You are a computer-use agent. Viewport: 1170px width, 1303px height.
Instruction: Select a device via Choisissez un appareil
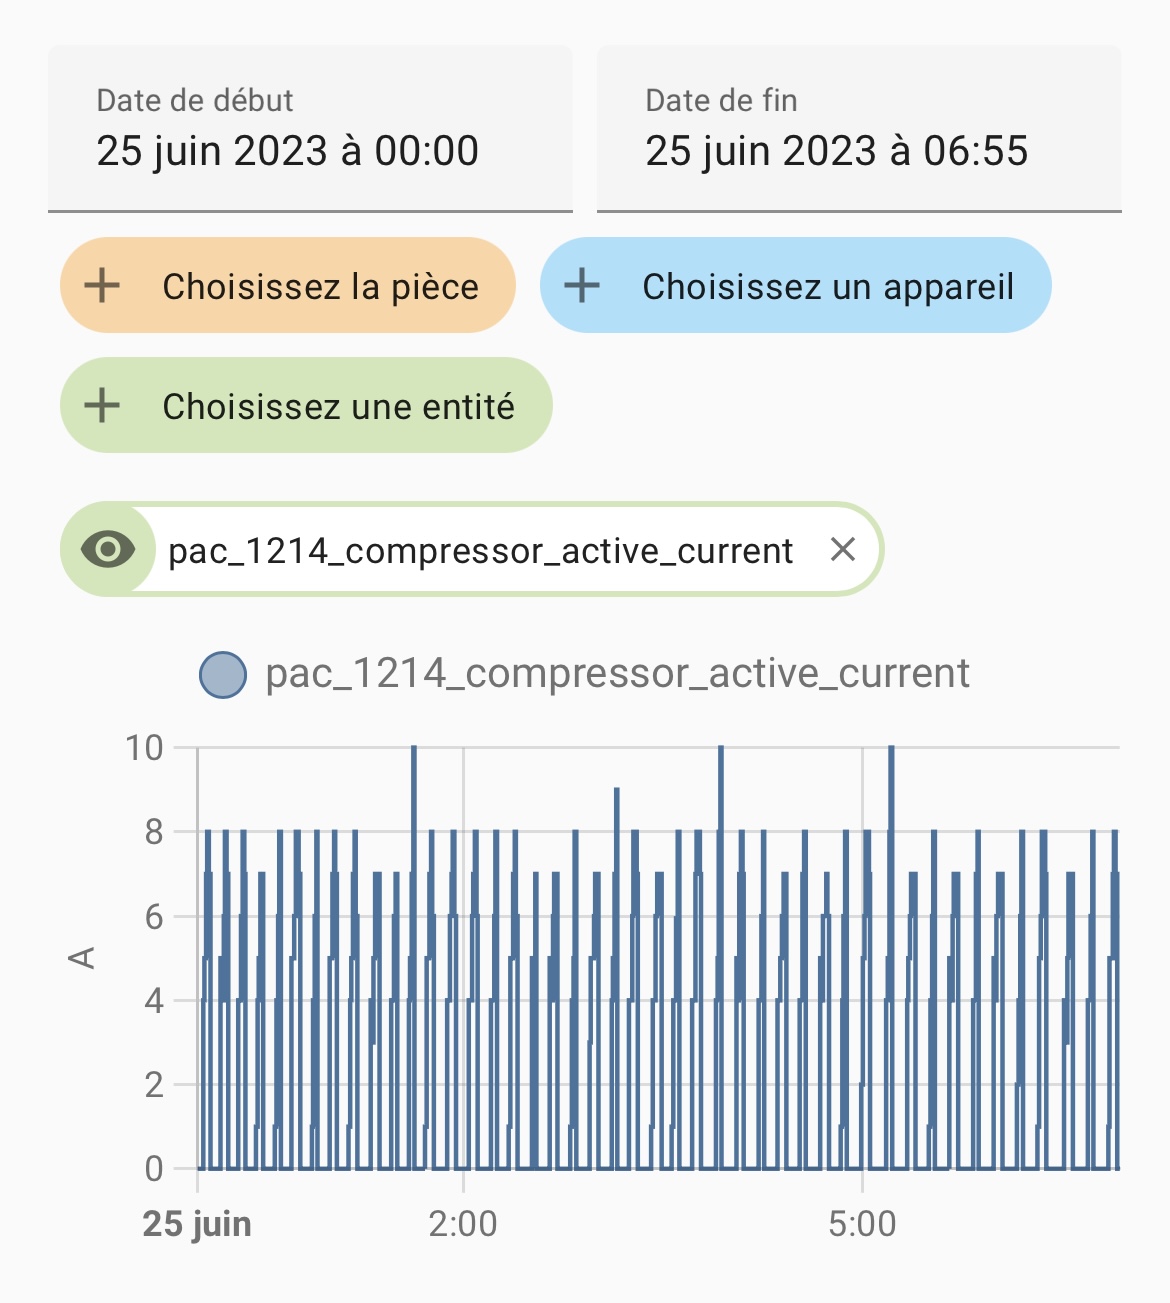tap(796, 285)
